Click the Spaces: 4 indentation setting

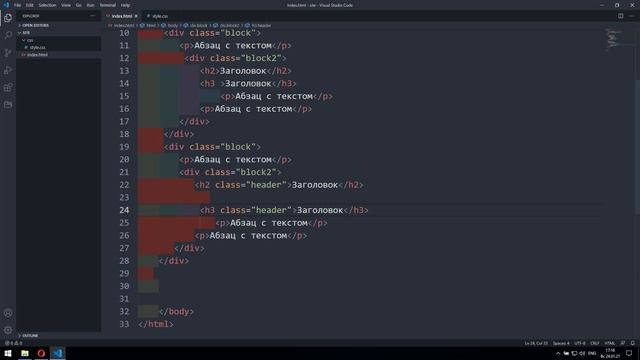click(561, 343)
